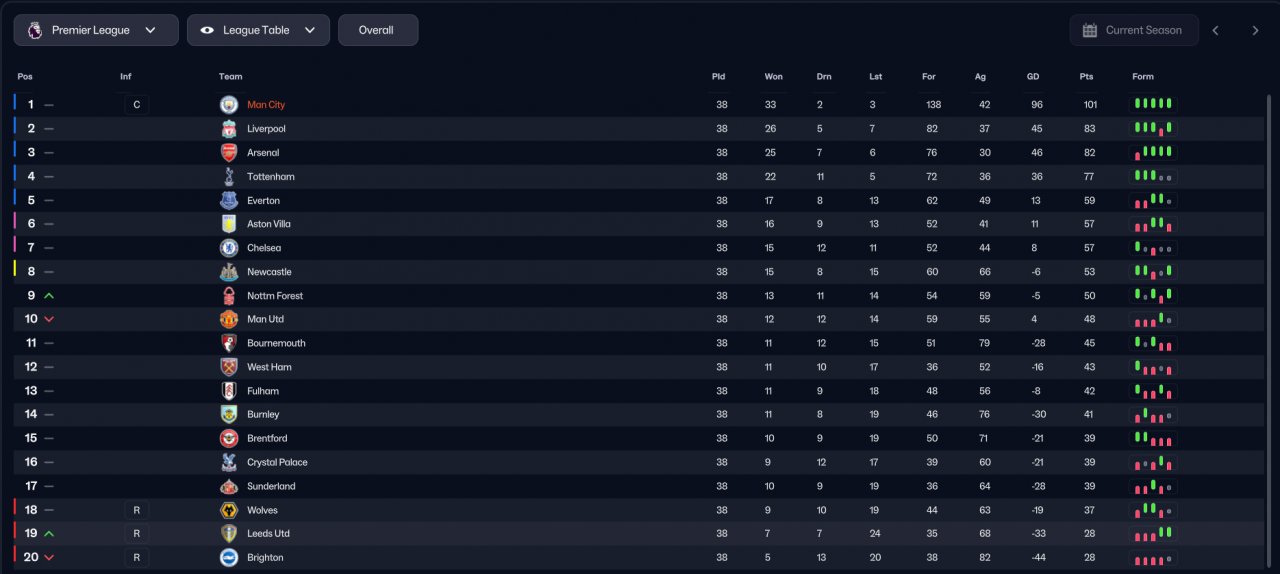Click the Liverpool club crest icon
This screenshot has width=1280, height=574.
point(229,129)
